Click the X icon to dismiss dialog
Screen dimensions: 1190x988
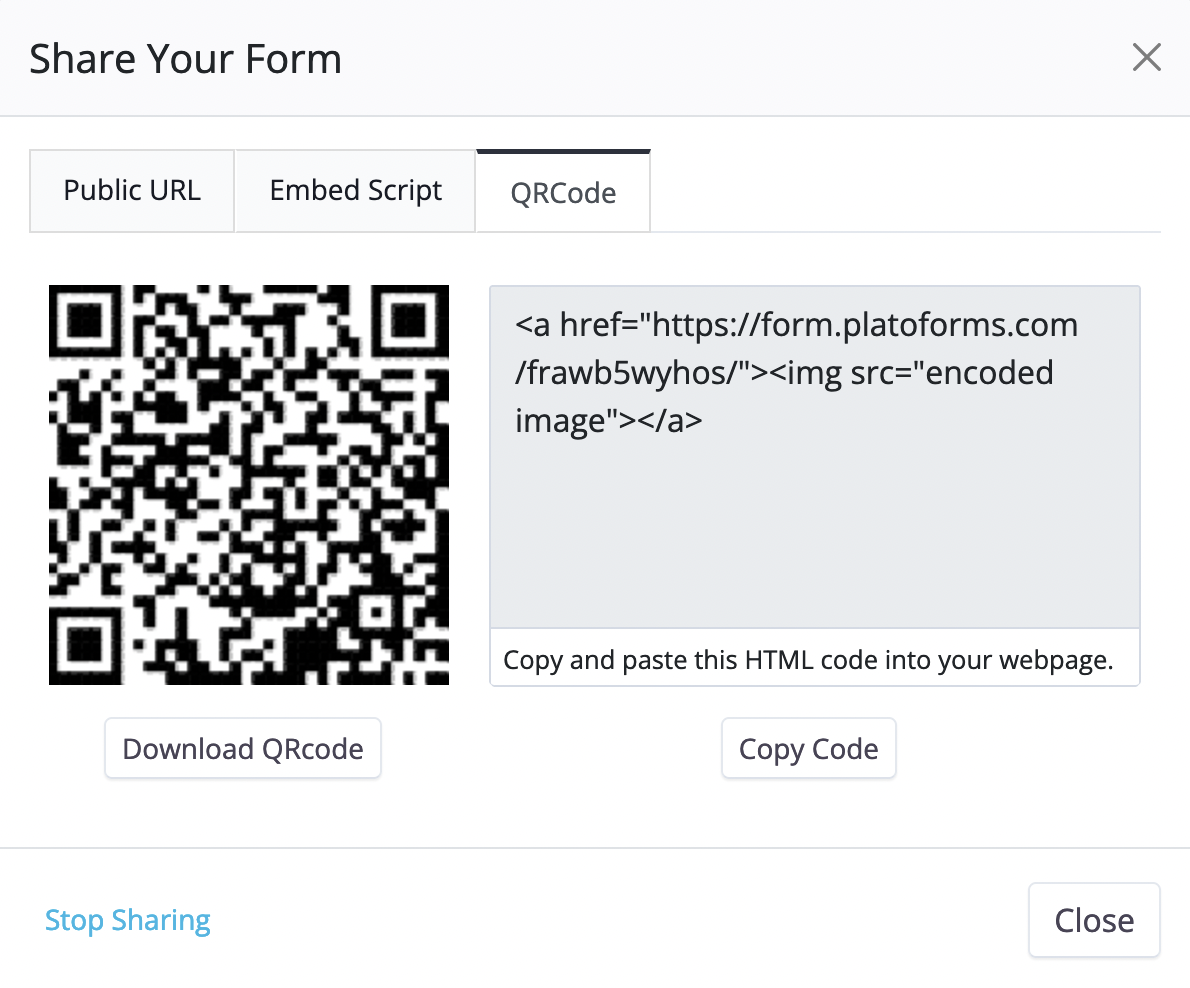click(1146, 58)
